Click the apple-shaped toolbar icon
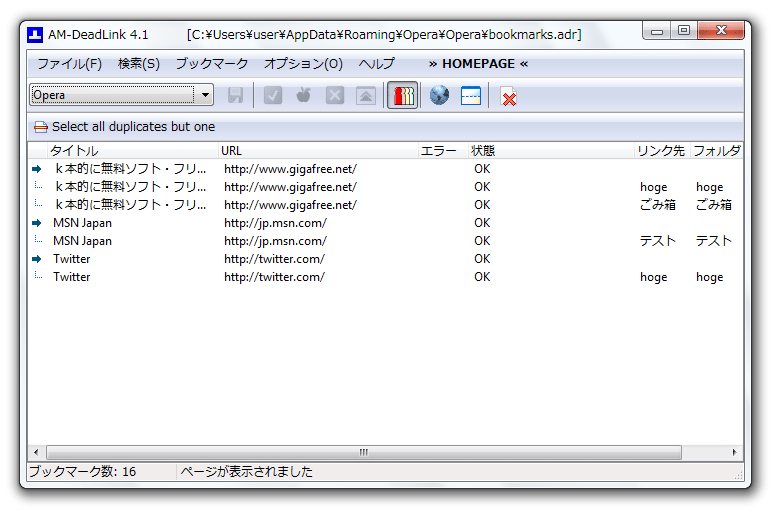774x510 pixels. click(x=304, y=95)
